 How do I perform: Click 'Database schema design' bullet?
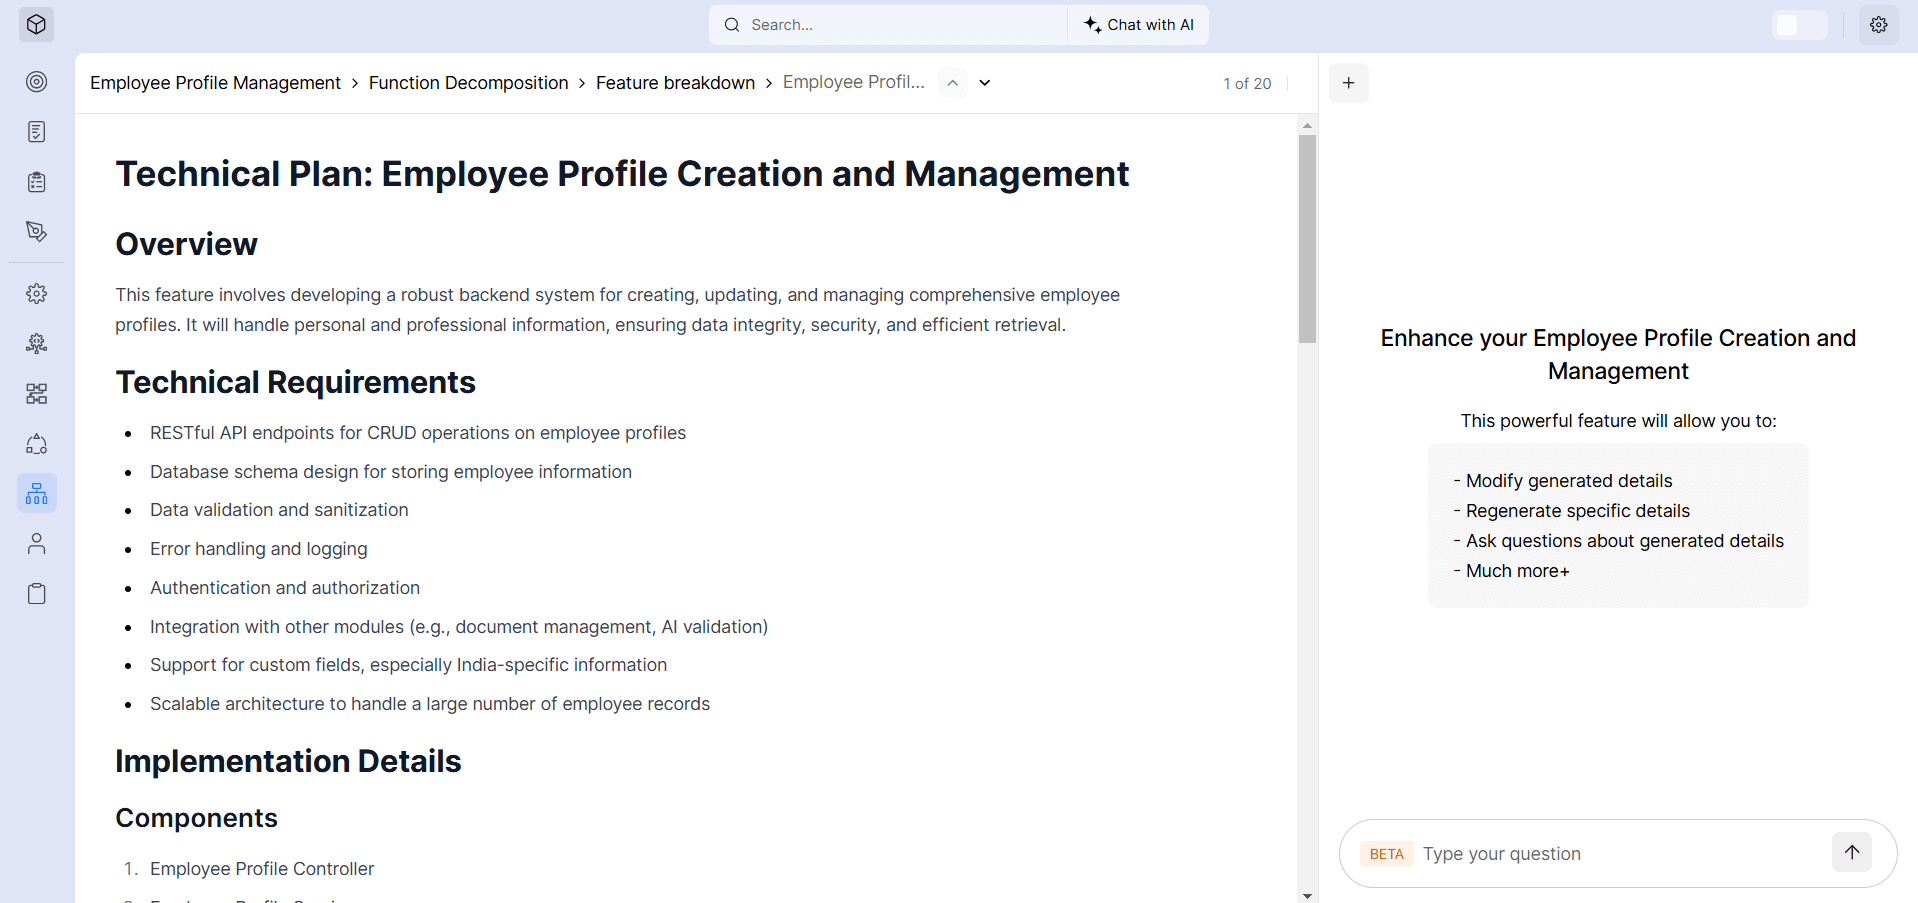point(391,472)
